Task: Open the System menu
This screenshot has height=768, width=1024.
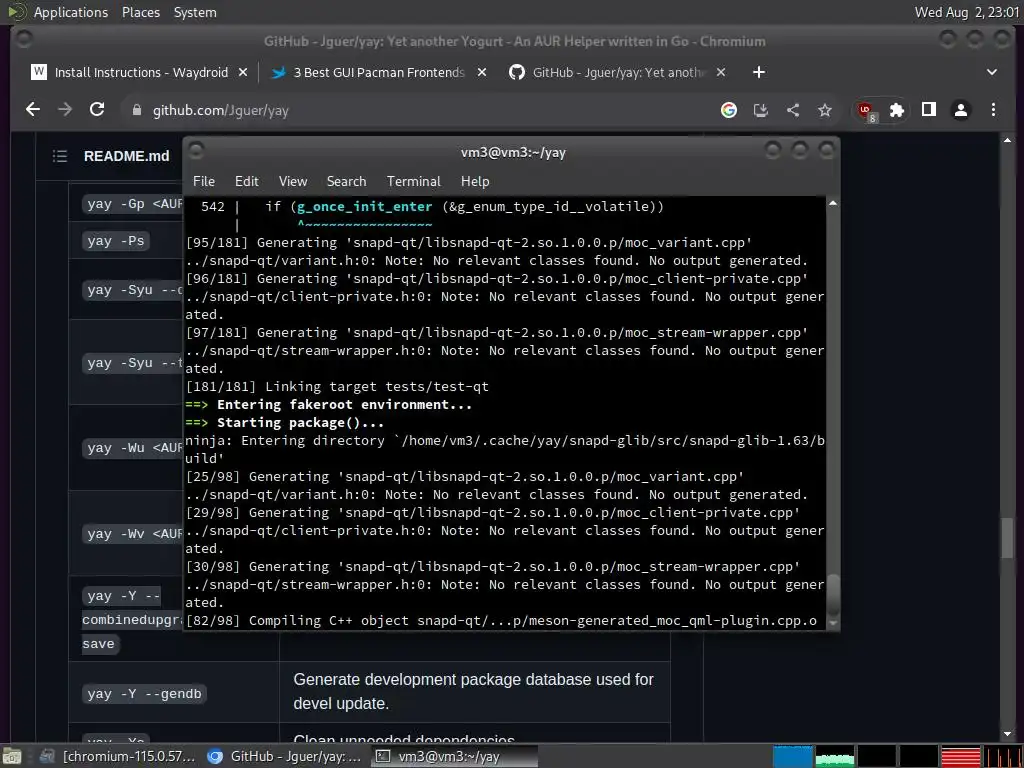Action: 195,12
